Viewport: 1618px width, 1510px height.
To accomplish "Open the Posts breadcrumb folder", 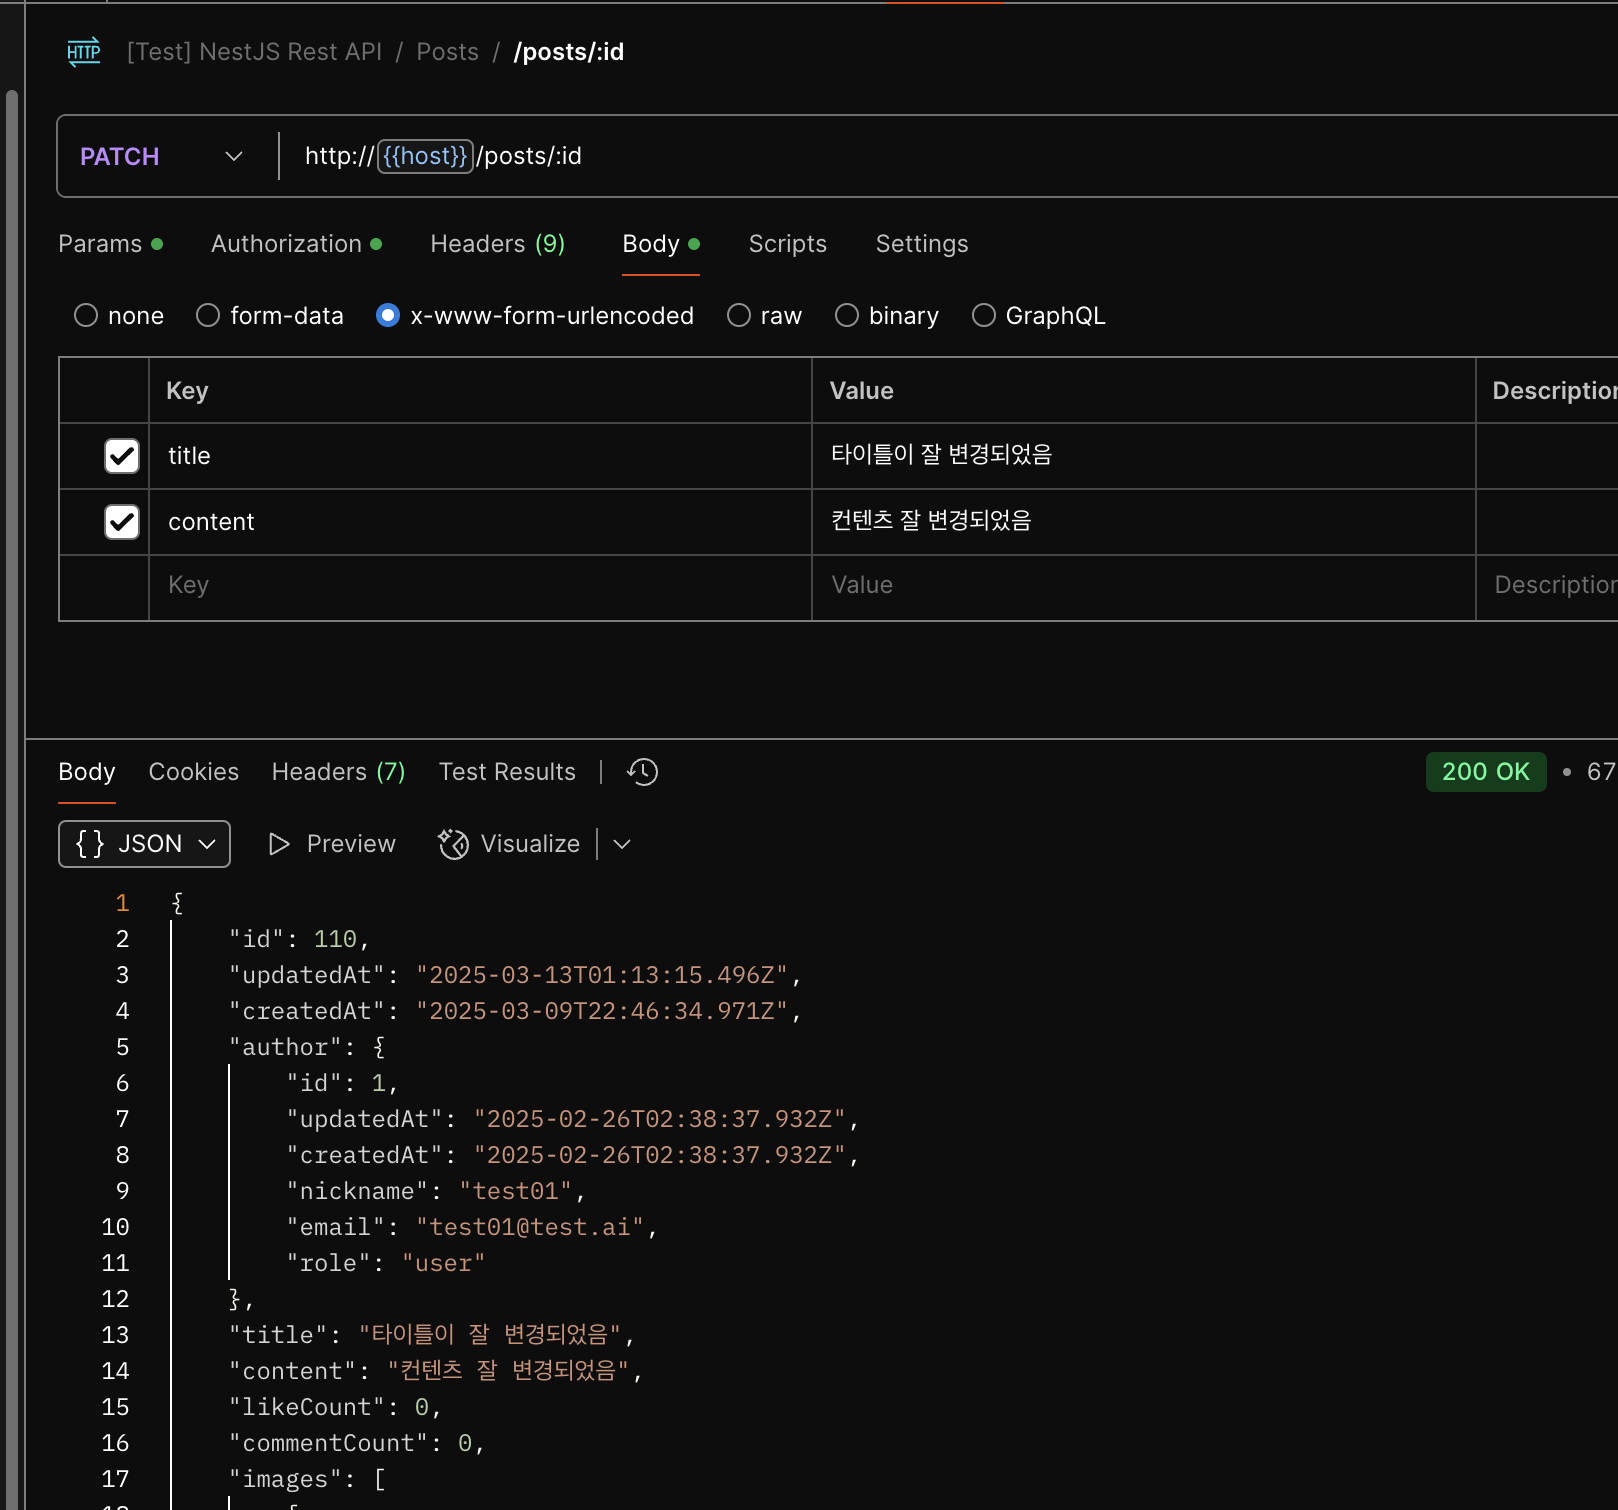I will (x=448, y=52).
